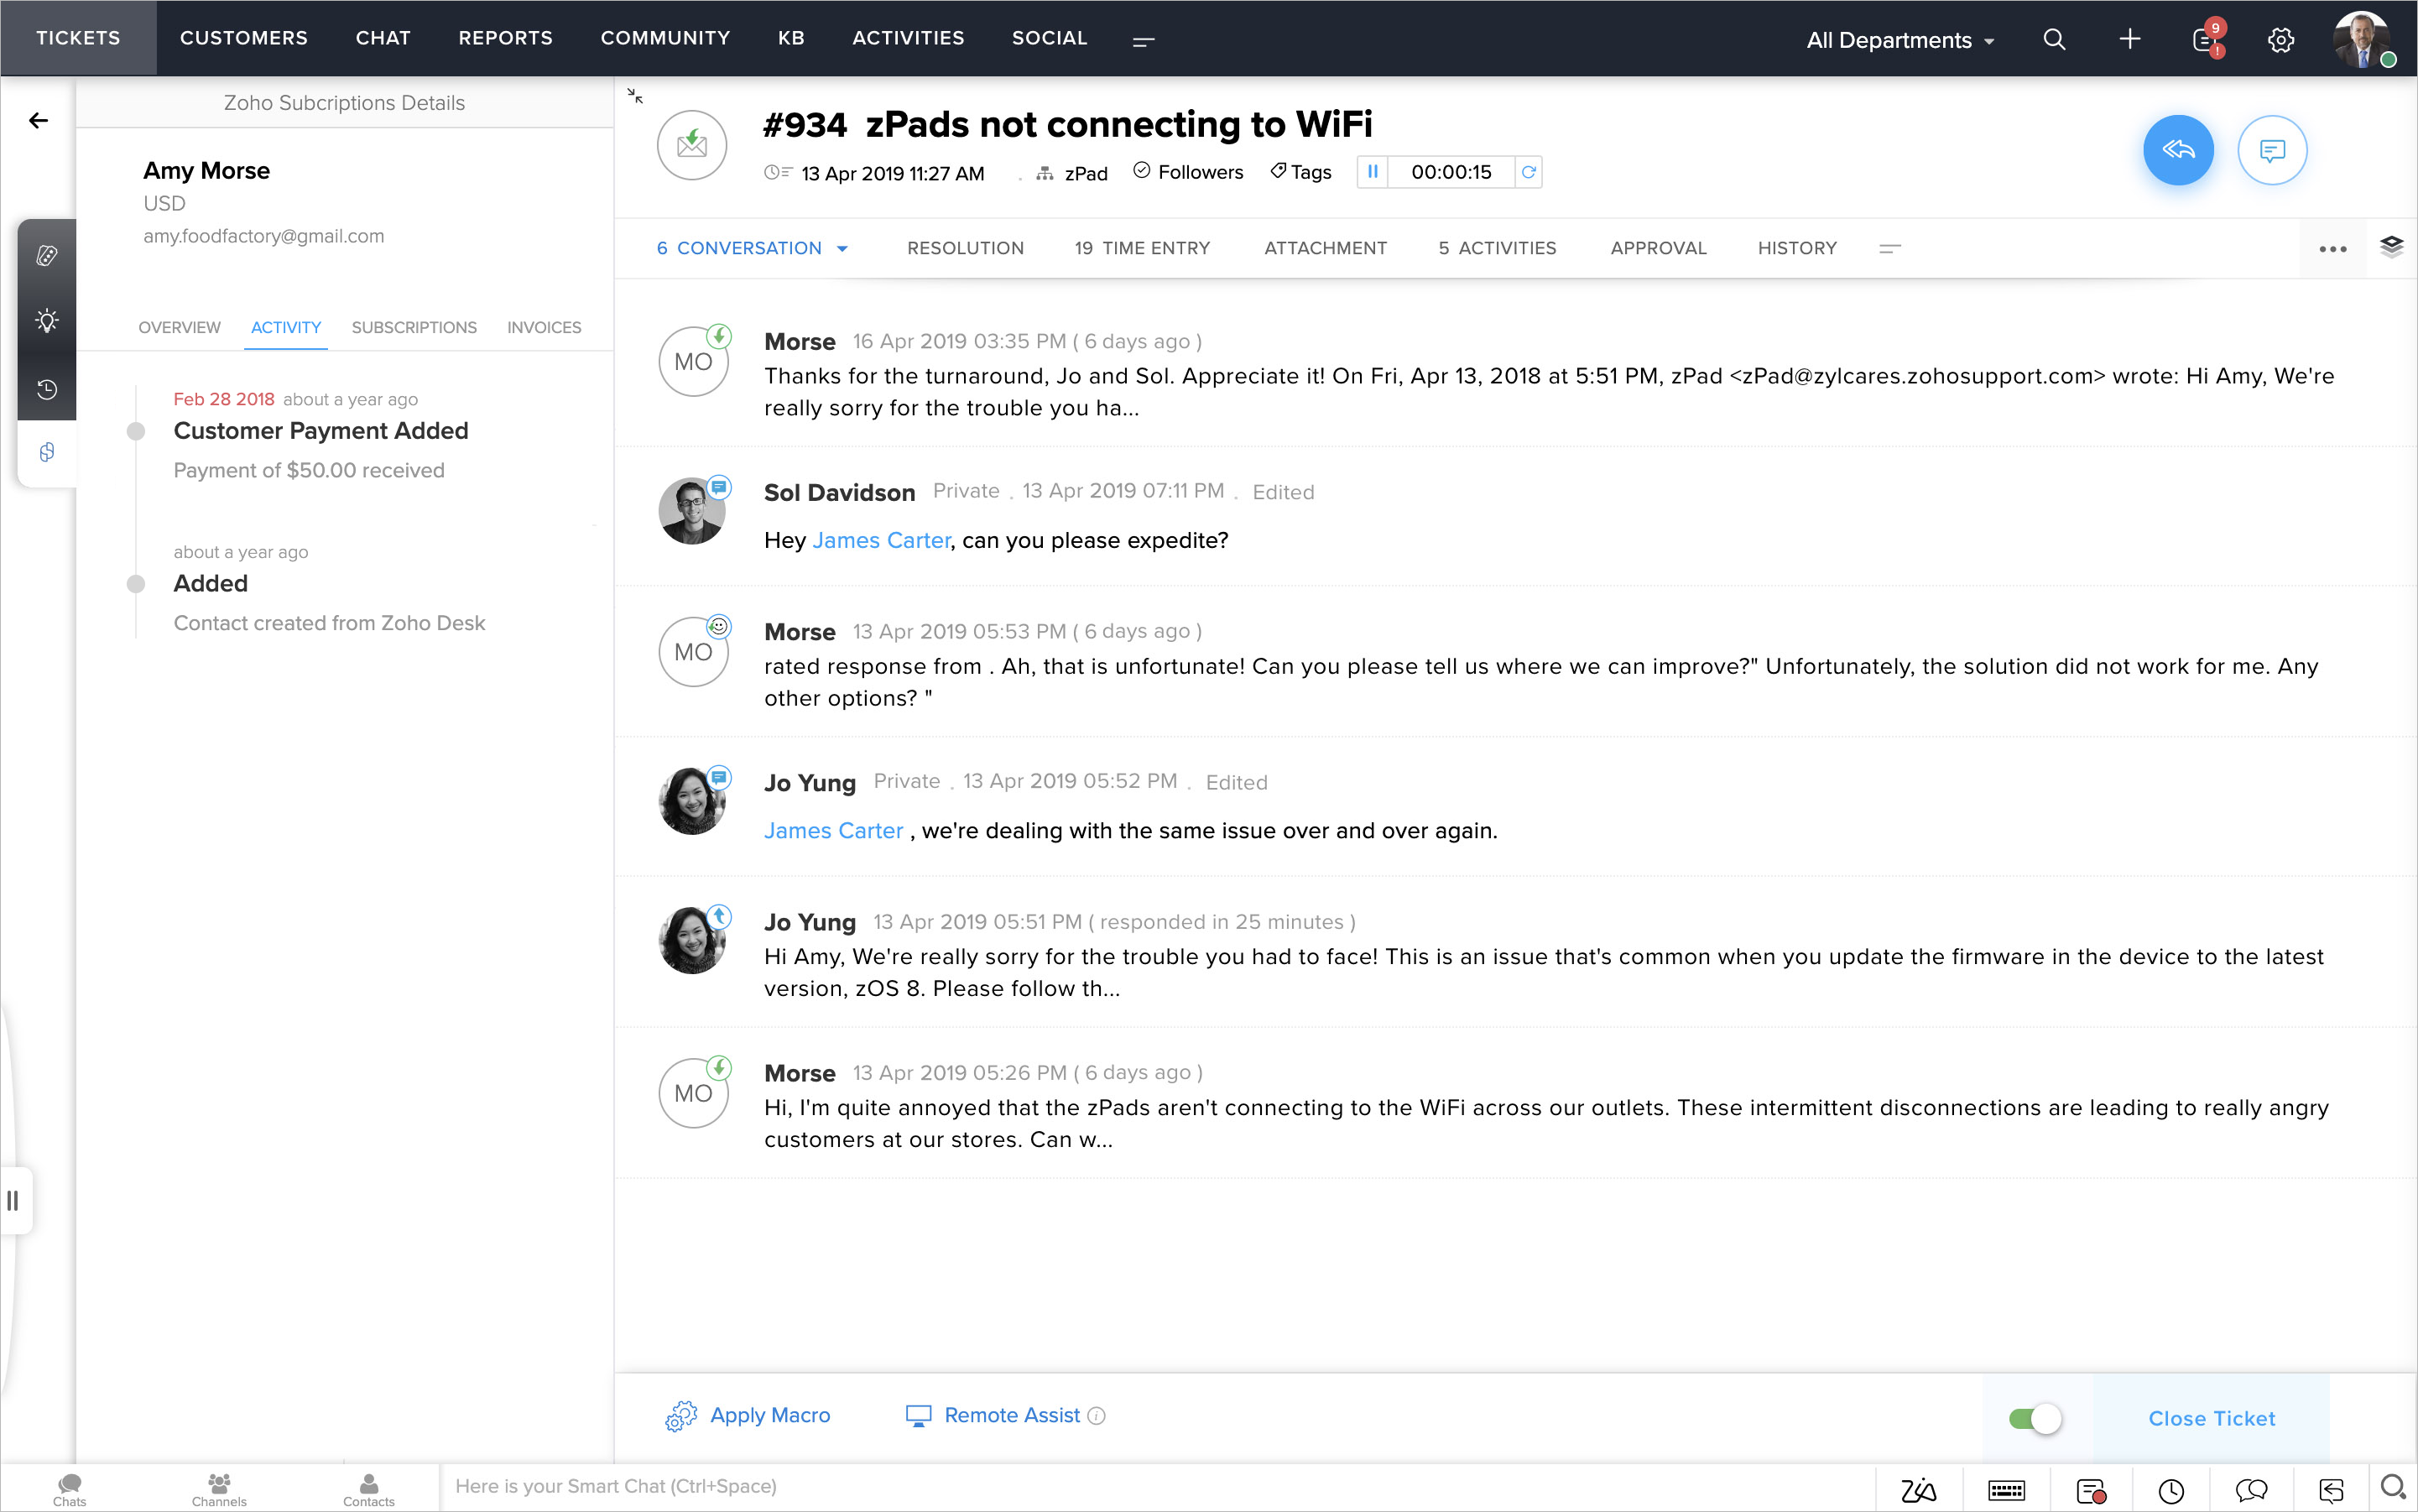The image size is (2418, 1512).
Task: Toggle Followers on the ticket
Action: 1188,172
